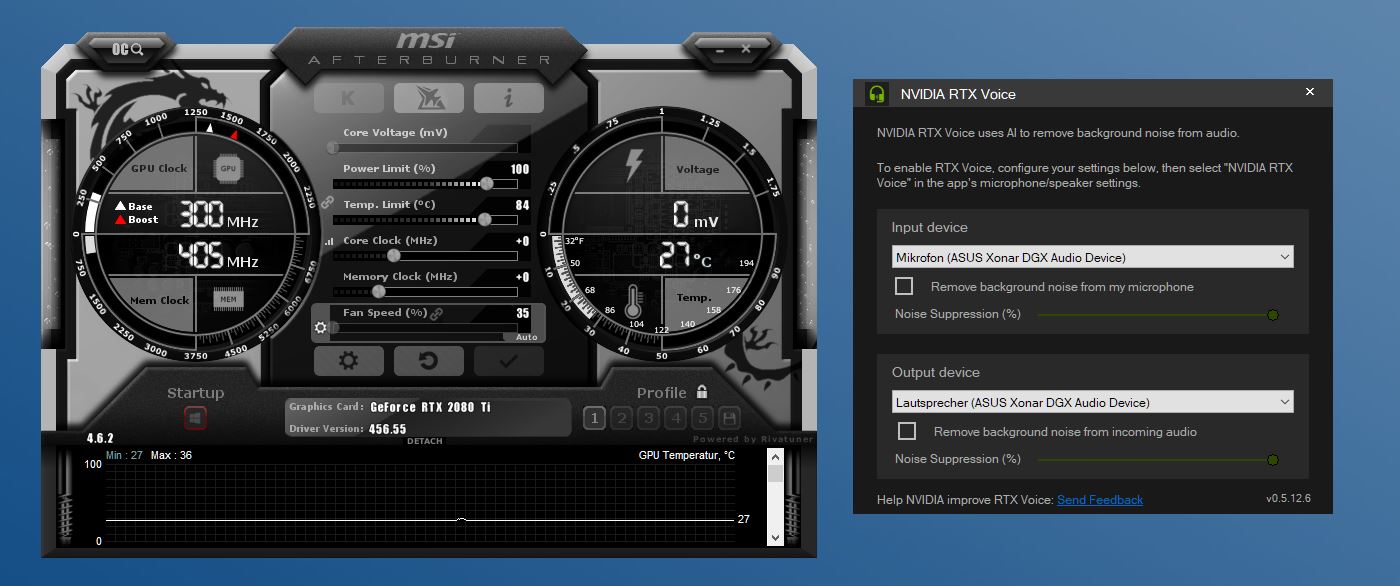Viewport: 1400px width, 586px height.
Task: Click the GPU chip icon in gauge
Action: coord(228,169)
